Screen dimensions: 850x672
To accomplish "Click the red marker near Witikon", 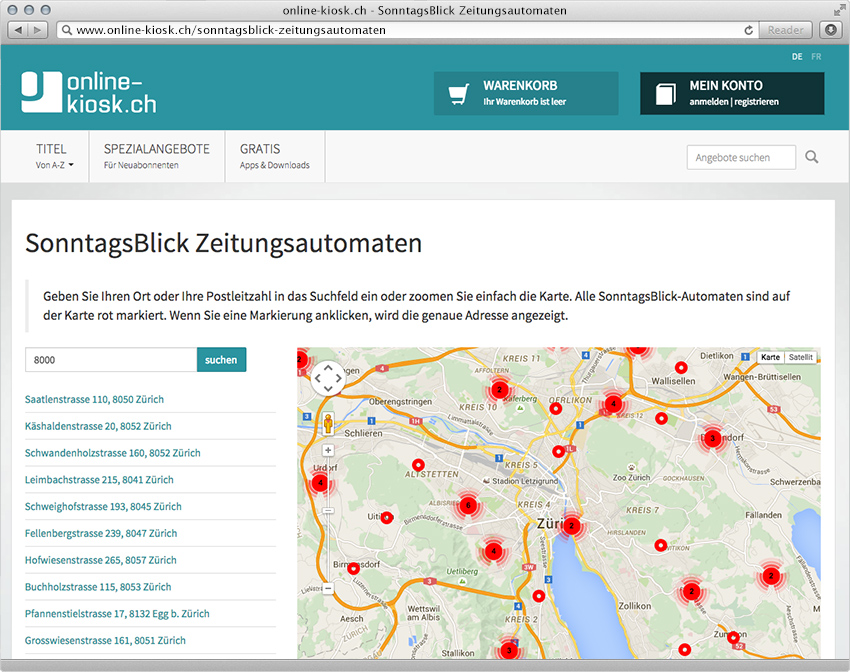I will 661,545.
